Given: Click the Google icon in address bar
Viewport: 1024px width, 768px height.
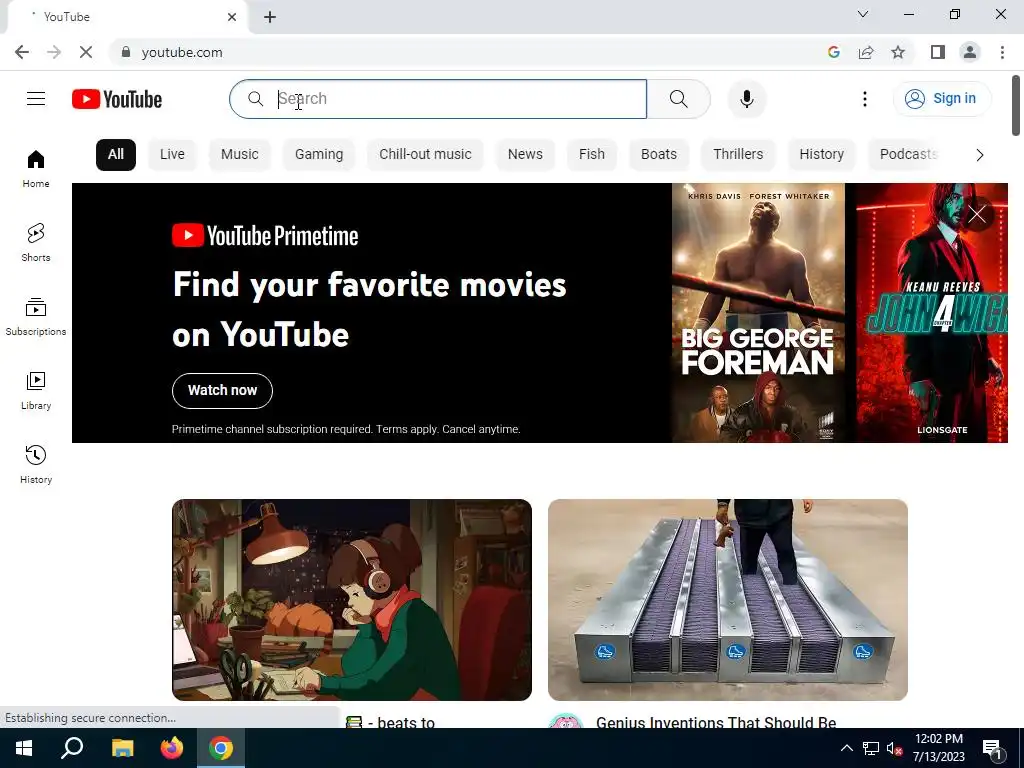Looking at the screenshot, I should [x=833, y=52].
